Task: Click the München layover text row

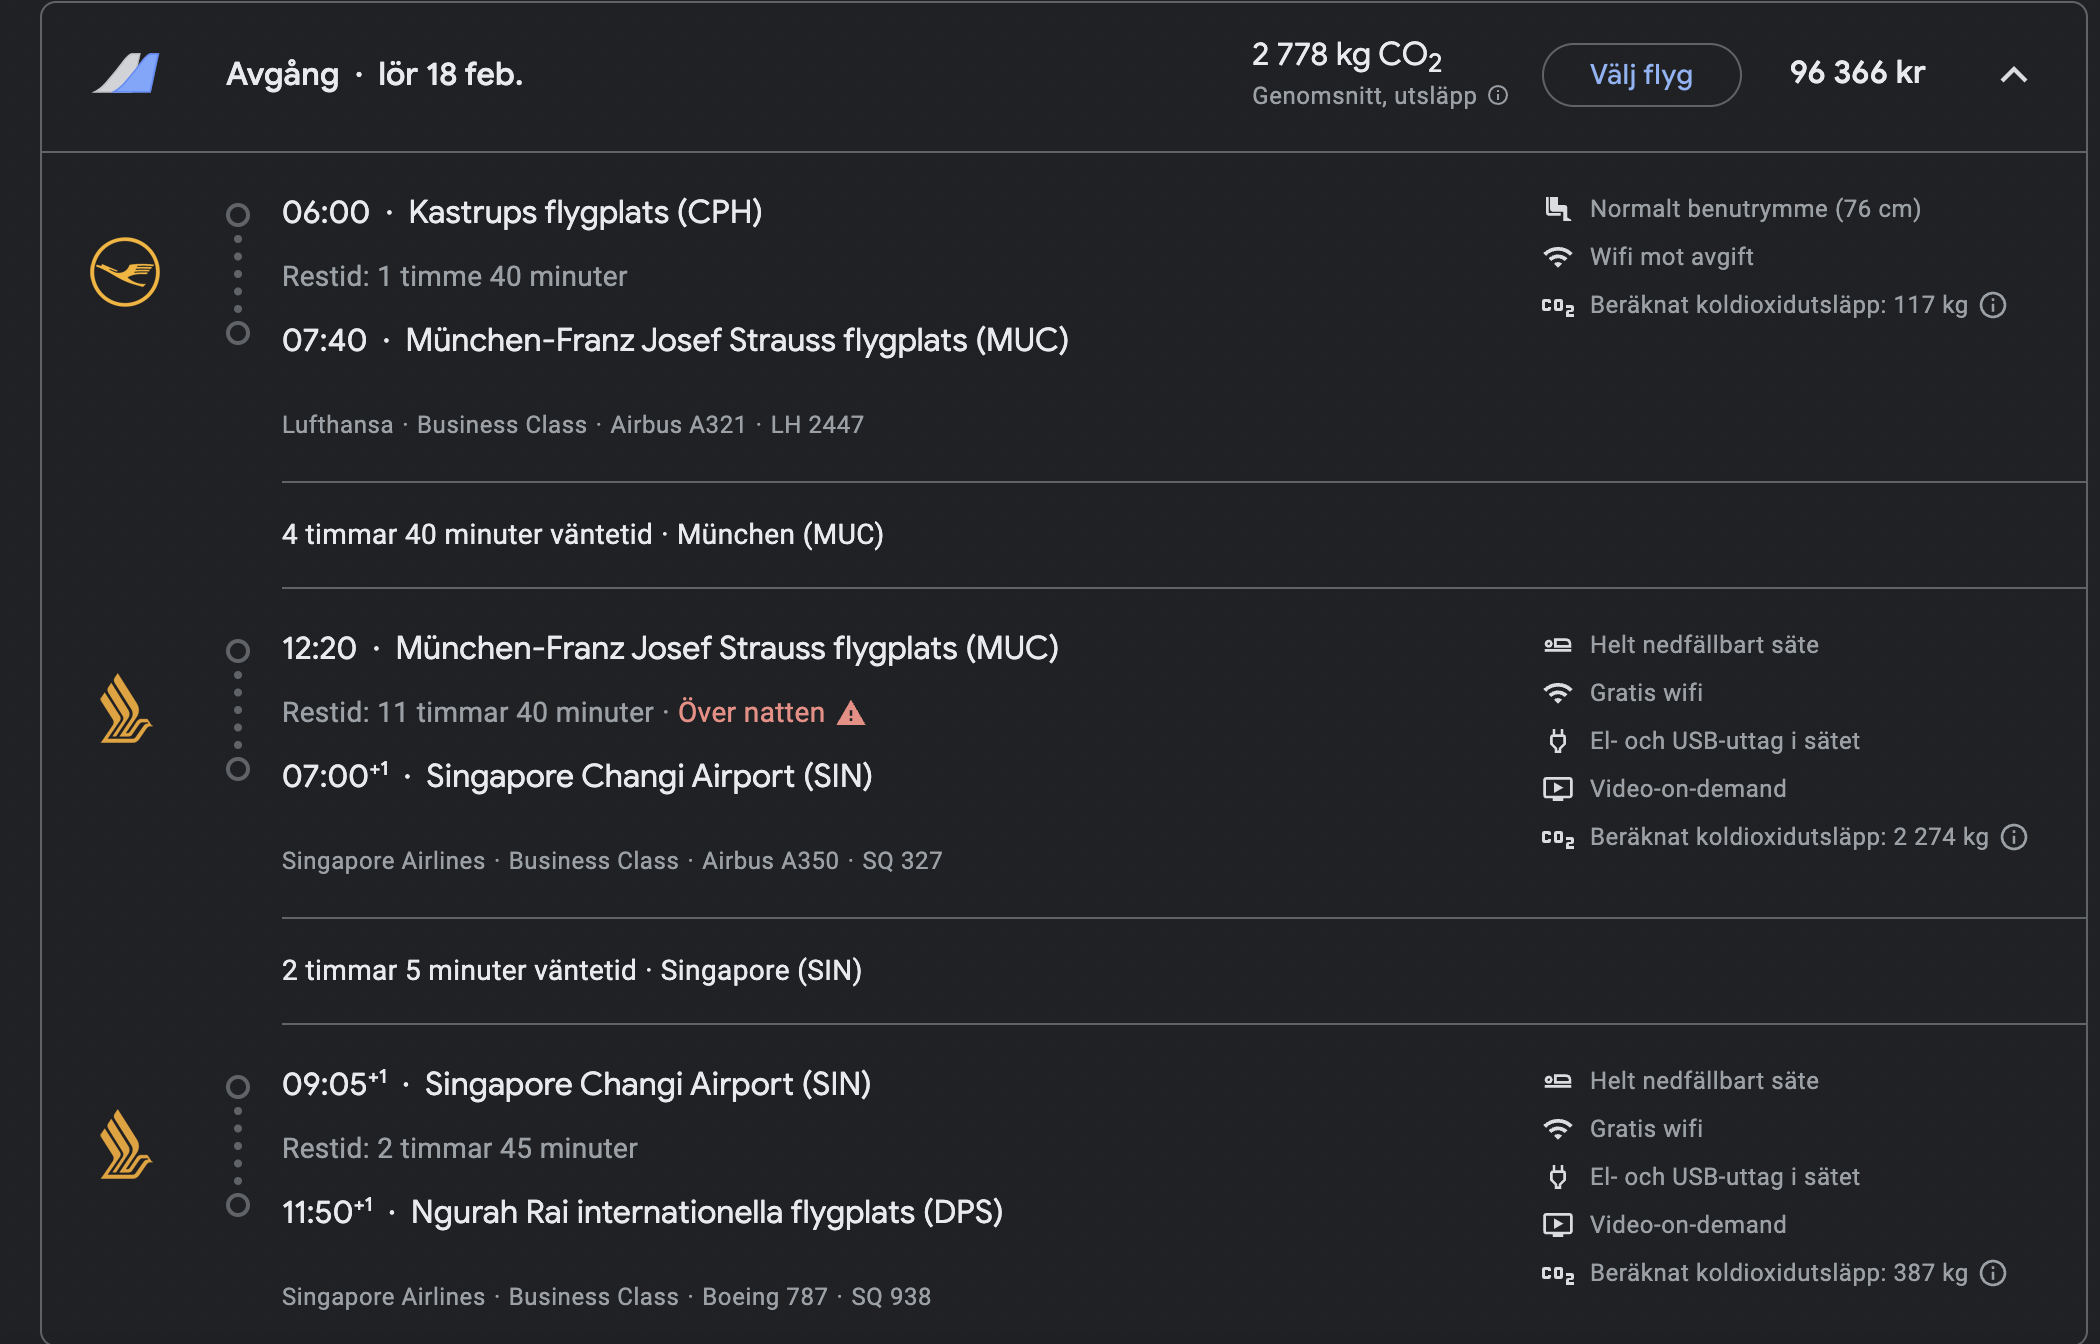Action: [582, 535]
